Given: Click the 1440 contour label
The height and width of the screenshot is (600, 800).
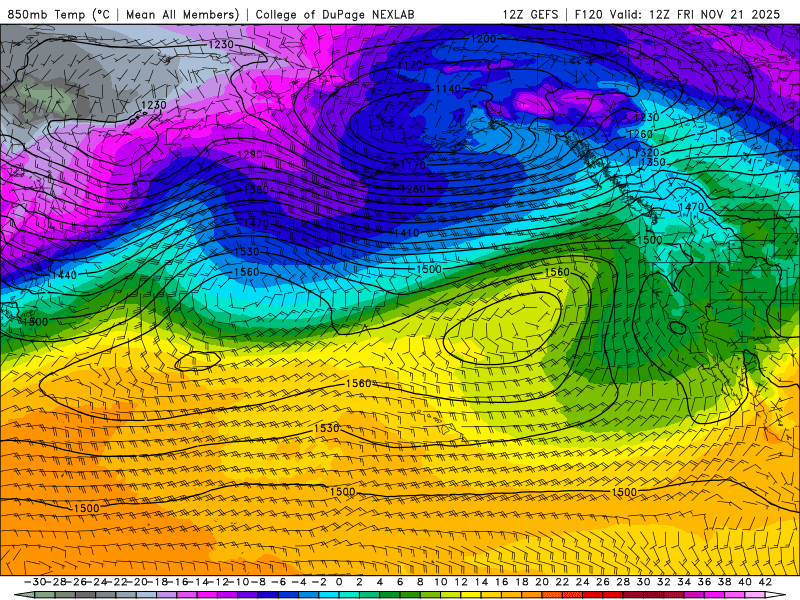Looking at the screenshot, I should point(64,275).
